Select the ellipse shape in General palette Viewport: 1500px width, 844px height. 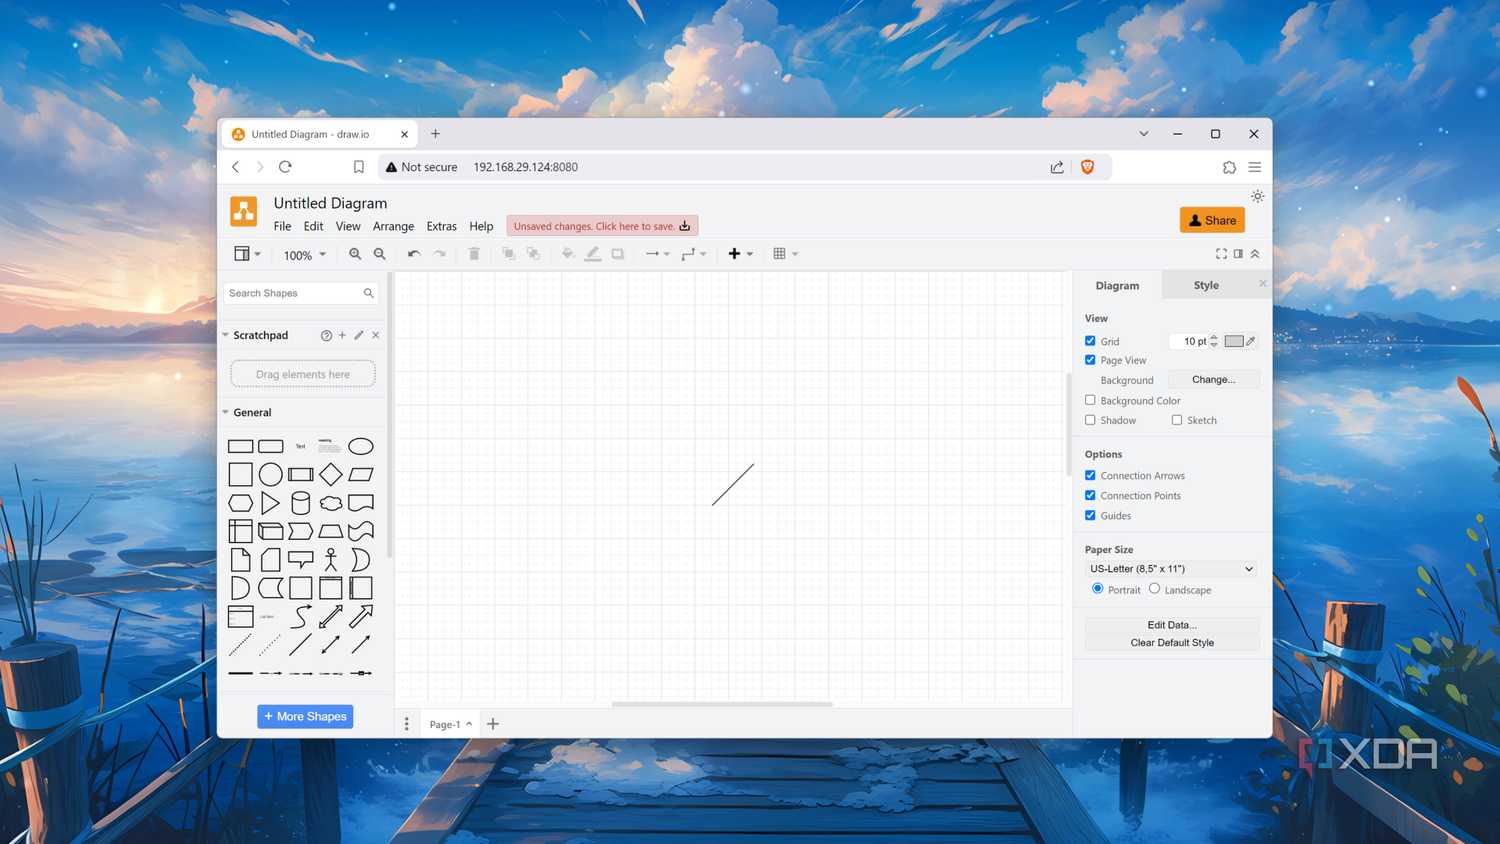tap(361, 446)
